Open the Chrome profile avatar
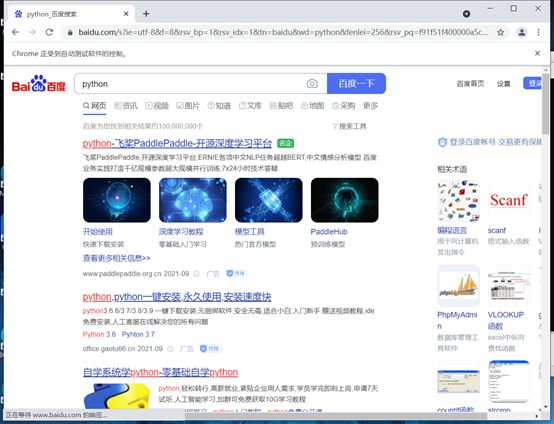554x424 pixels. point(521,33)
